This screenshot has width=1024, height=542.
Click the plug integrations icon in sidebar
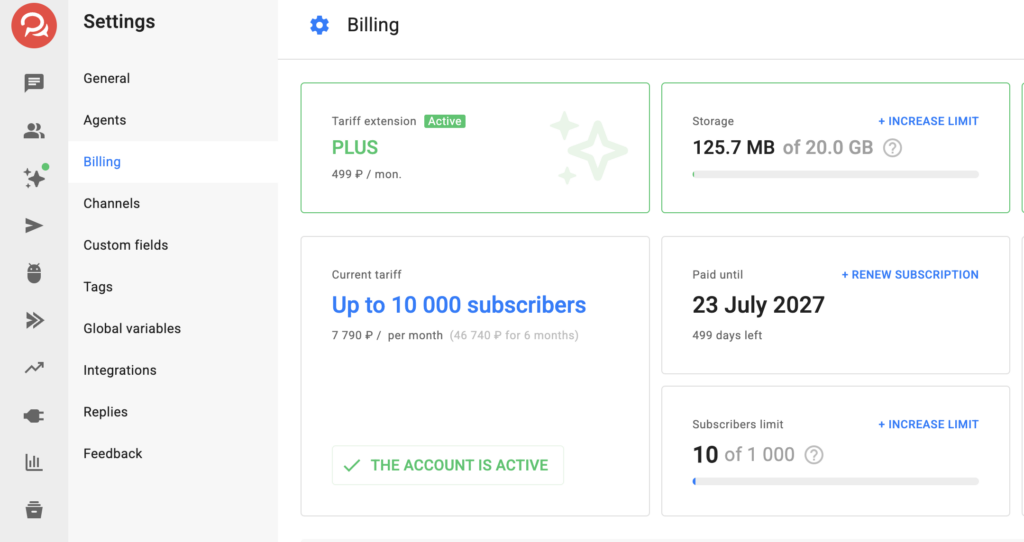click(x=34, y=415)
